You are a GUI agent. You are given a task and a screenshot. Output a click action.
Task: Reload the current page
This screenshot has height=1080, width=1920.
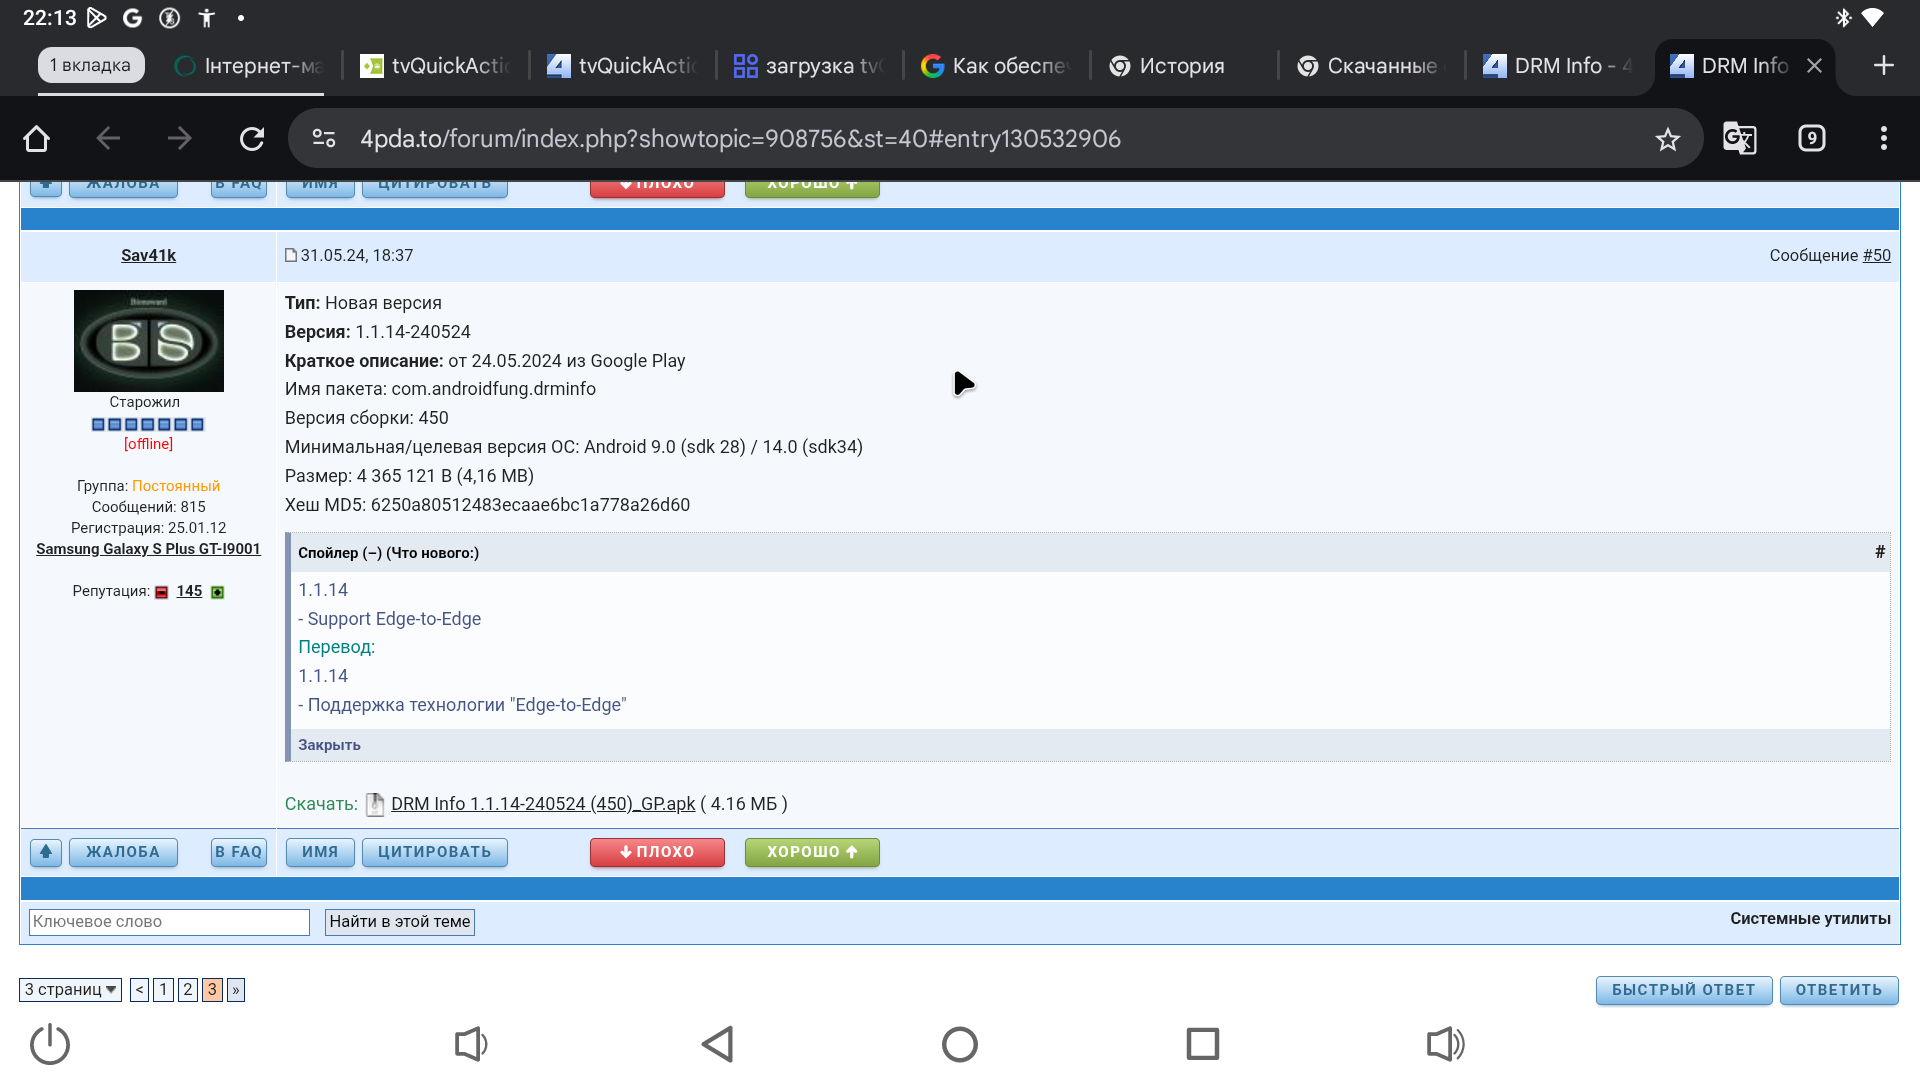pos(252,138)
